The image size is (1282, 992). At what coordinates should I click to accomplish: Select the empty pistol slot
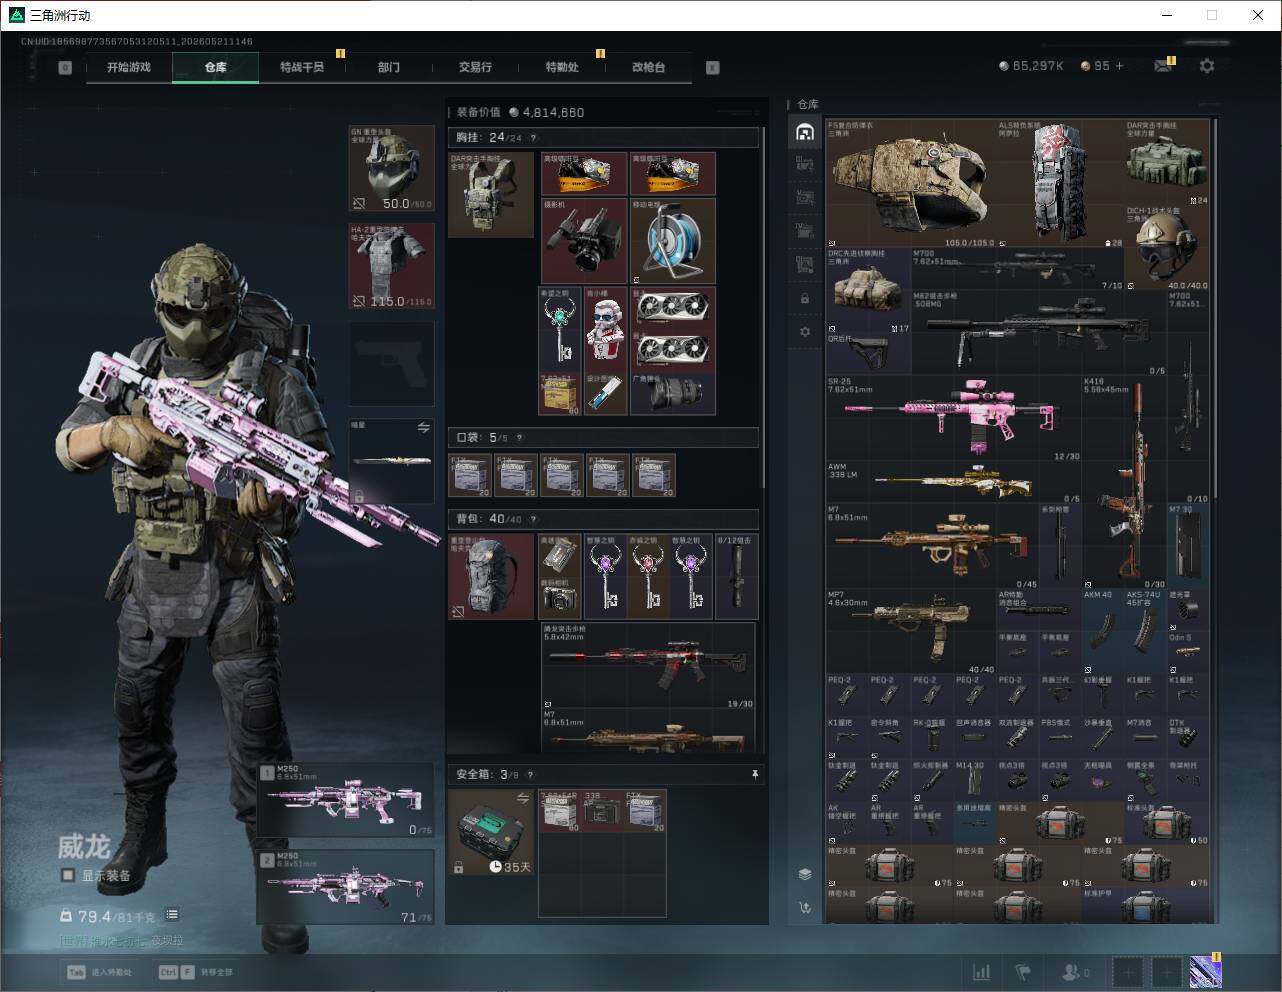pyautogui.click(x=391, y=363)
